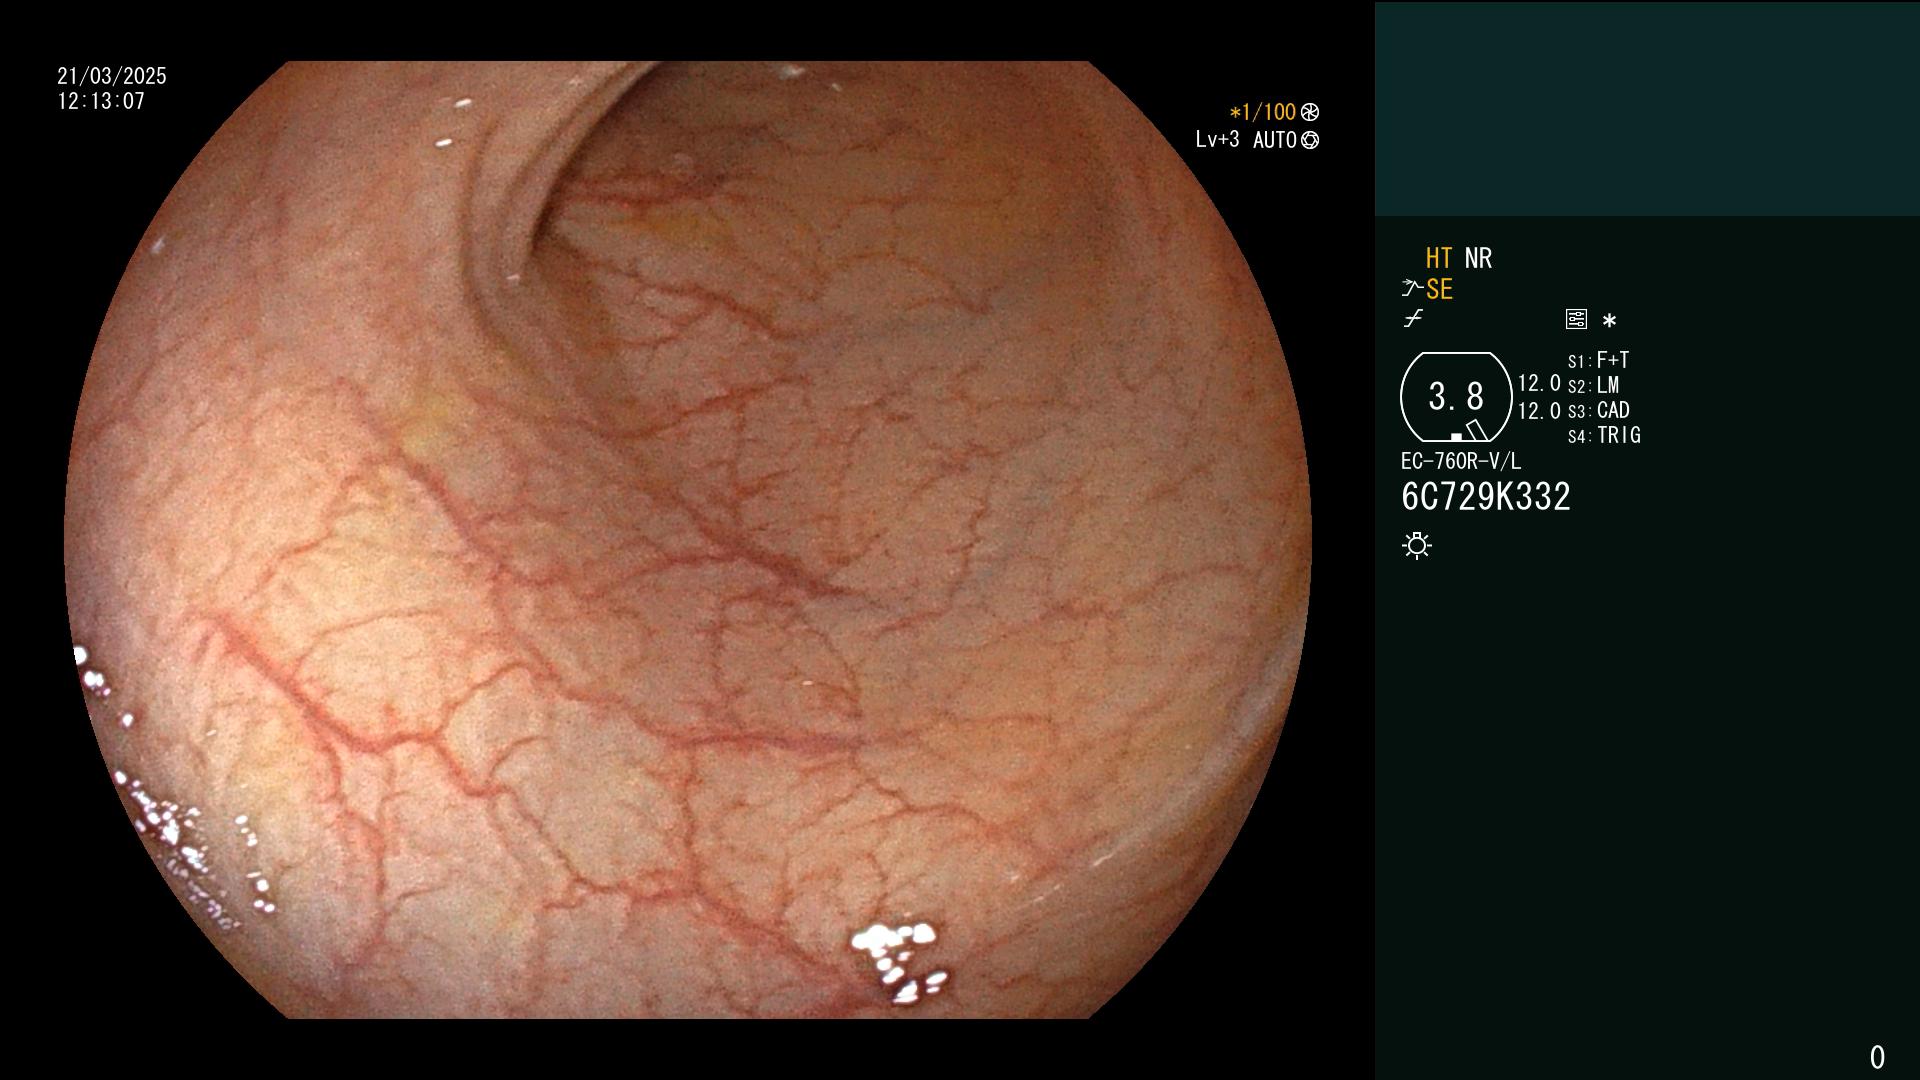The image size is (1920, 1080).
Task: Click the settings sliders icon
Action: point(1576,320)
